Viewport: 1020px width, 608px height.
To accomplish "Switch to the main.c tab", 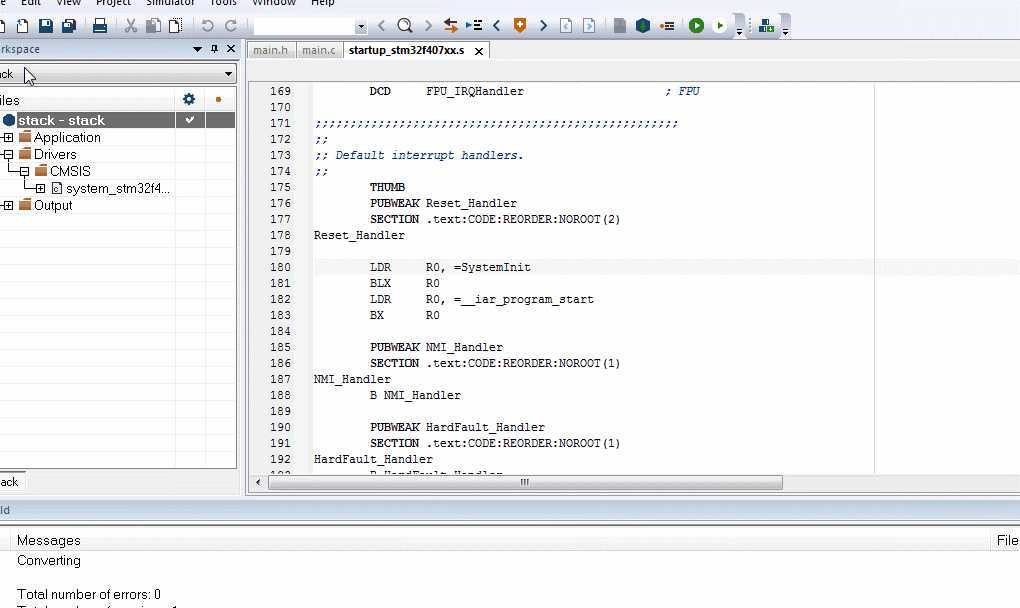I will point(319,50).
